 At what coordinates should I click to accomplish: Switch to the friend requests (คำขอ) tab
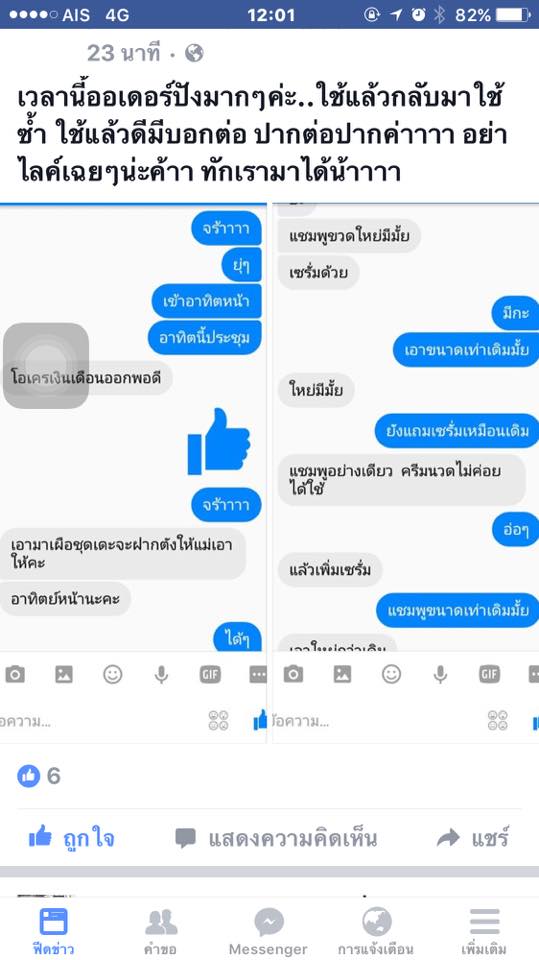pos(160,931)
